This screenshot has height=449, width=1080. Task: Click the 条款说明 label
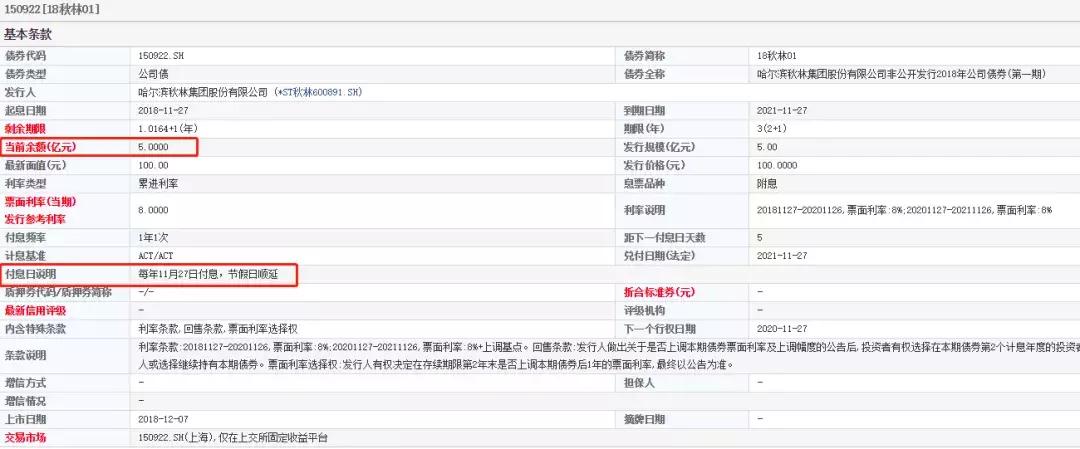click(x=25, y=356)
